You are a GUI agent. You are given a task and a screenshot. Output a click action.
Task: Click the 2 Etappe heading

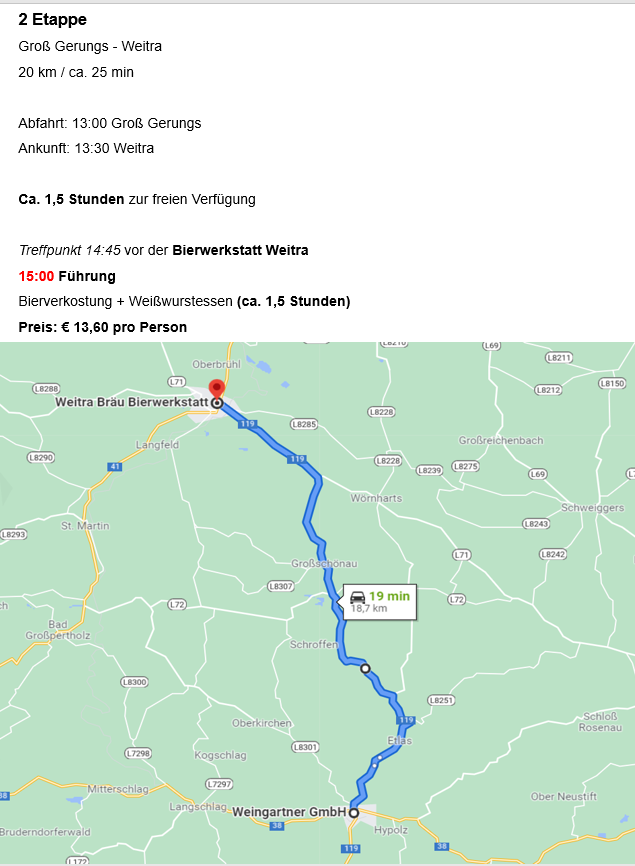(52, 19)
